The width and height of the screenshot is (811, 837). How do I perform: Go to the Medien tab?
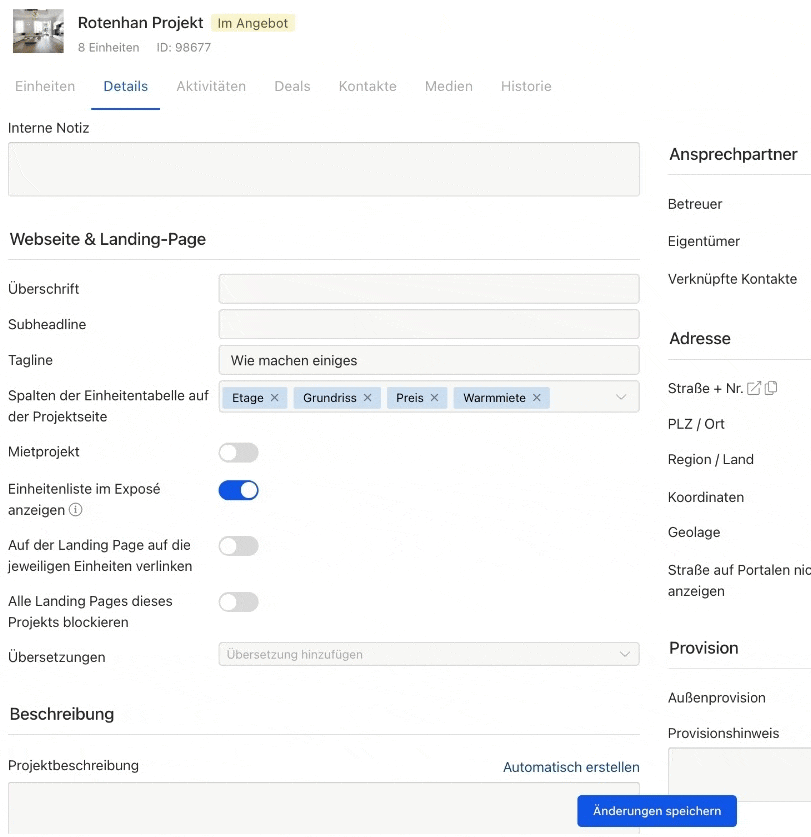pyautogui.click(x=448, y=87)
